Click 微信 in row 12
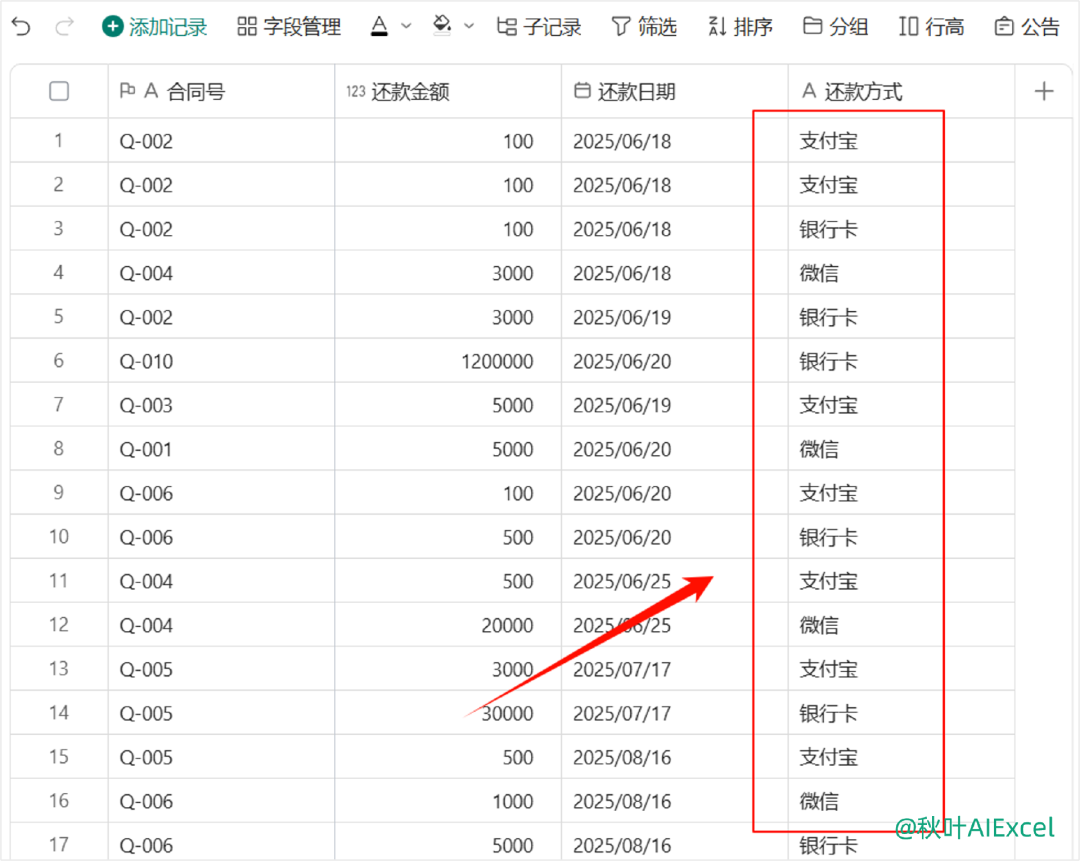Viewport: 1080px width, 861px height. (x=901, y=625)
